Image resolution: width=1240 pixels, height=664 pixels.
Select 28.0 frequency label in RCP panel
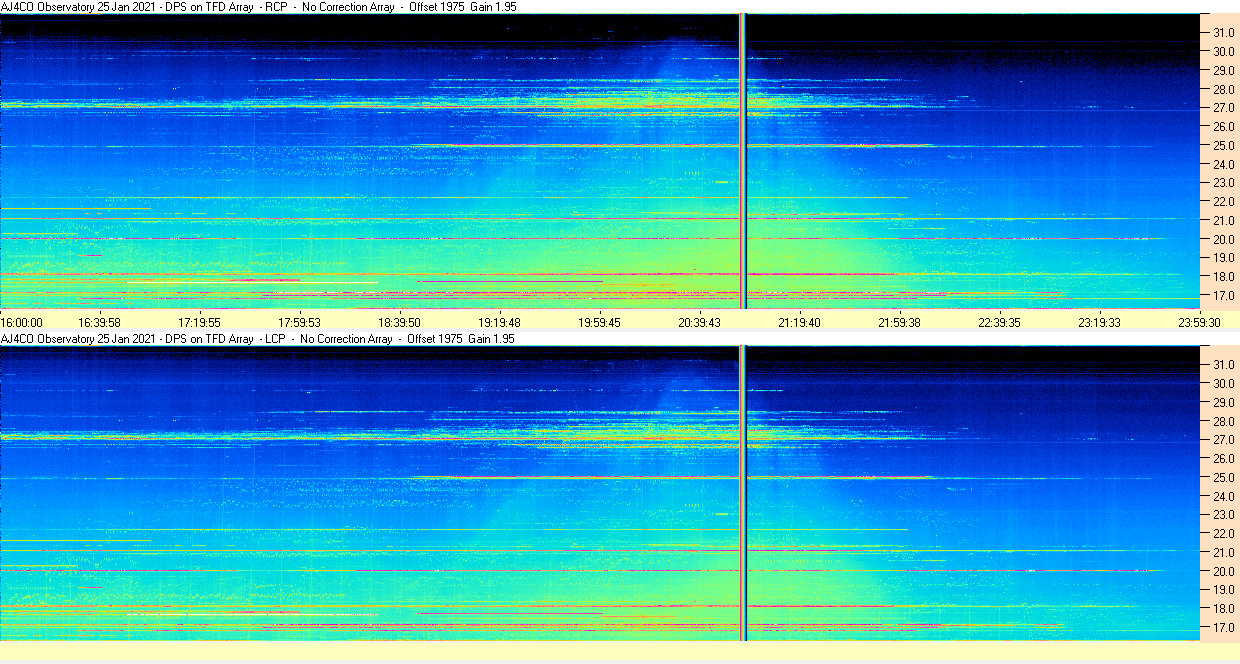point(1224,89)
